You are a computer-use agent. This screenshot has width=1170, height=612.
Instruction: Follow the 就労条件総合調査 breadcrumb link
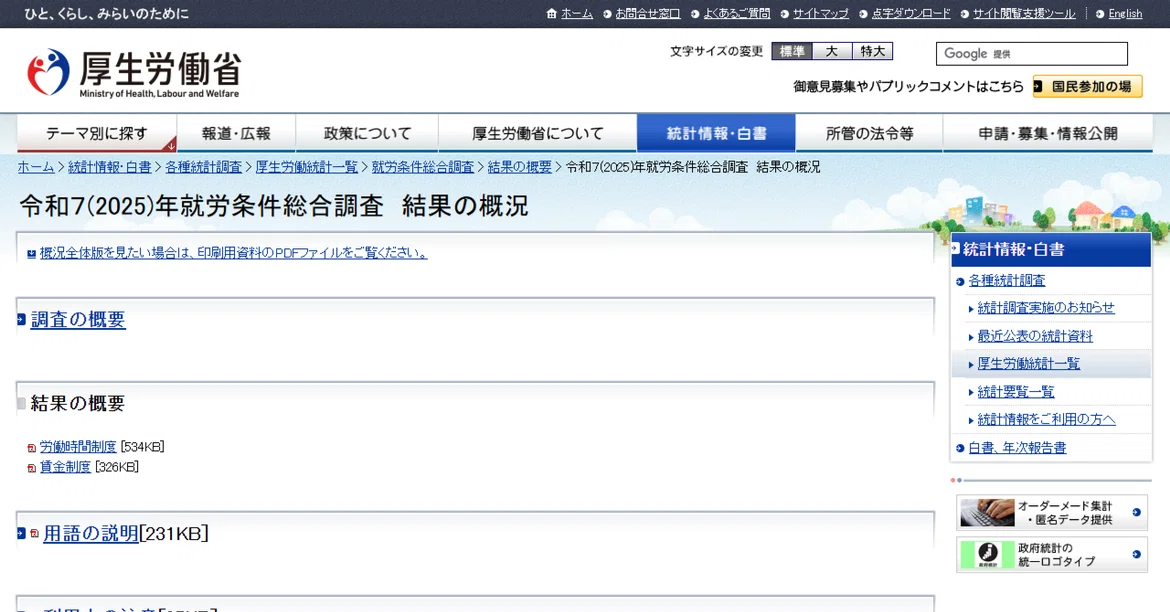[423, 167]
